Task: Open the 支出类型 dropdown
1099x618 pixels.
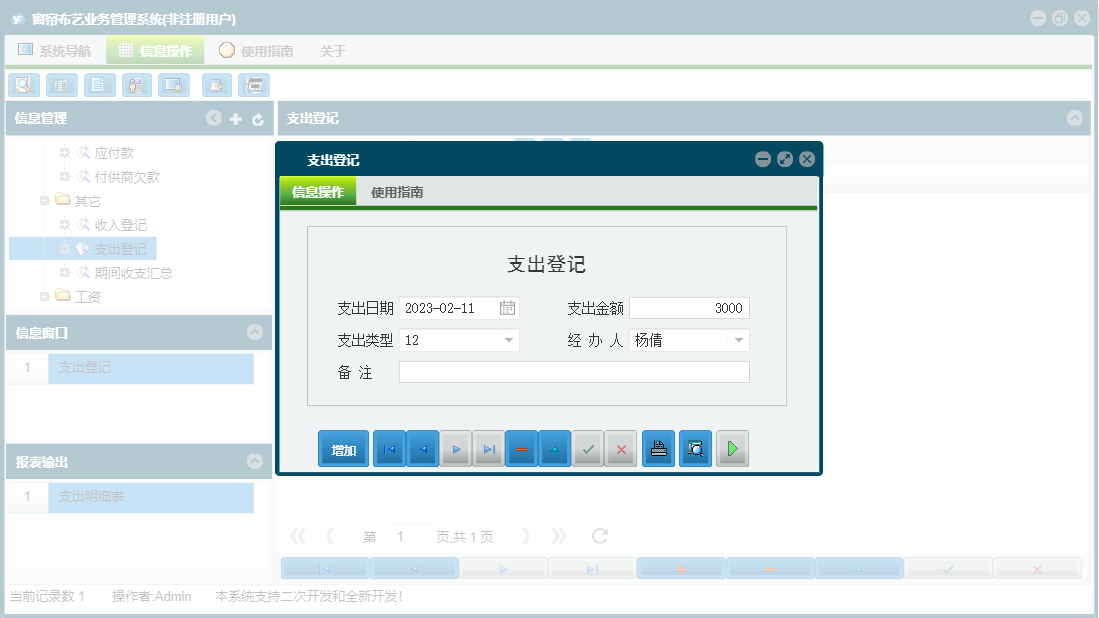Action: click(509, 340)
